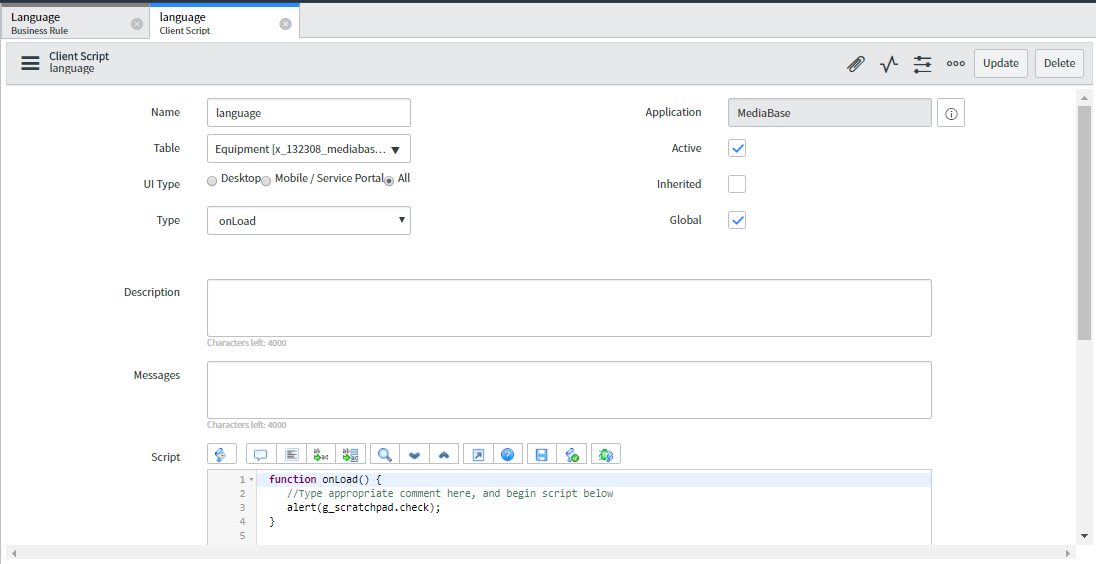Image resolution: width=1096 pixels, height=564 pixels.
Task: Uncheck the Active checkbox
Action: 737,148
